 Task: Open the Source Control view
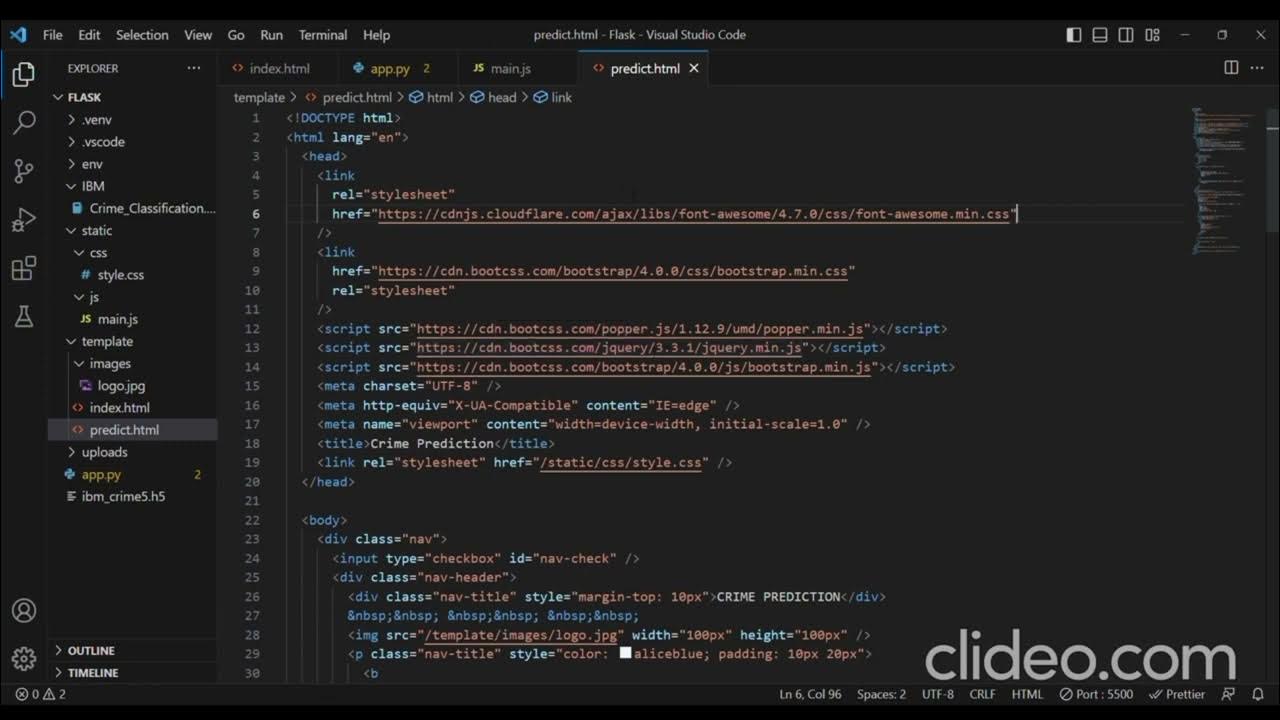pos(23,171)
